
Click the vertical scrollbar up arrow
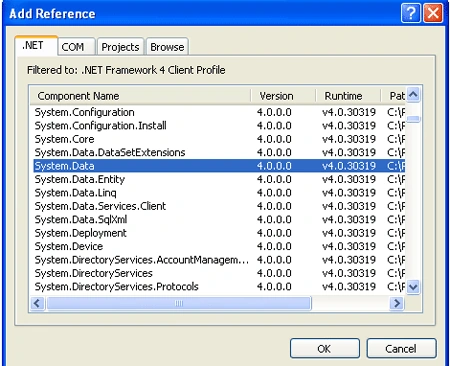click(413, 95)
